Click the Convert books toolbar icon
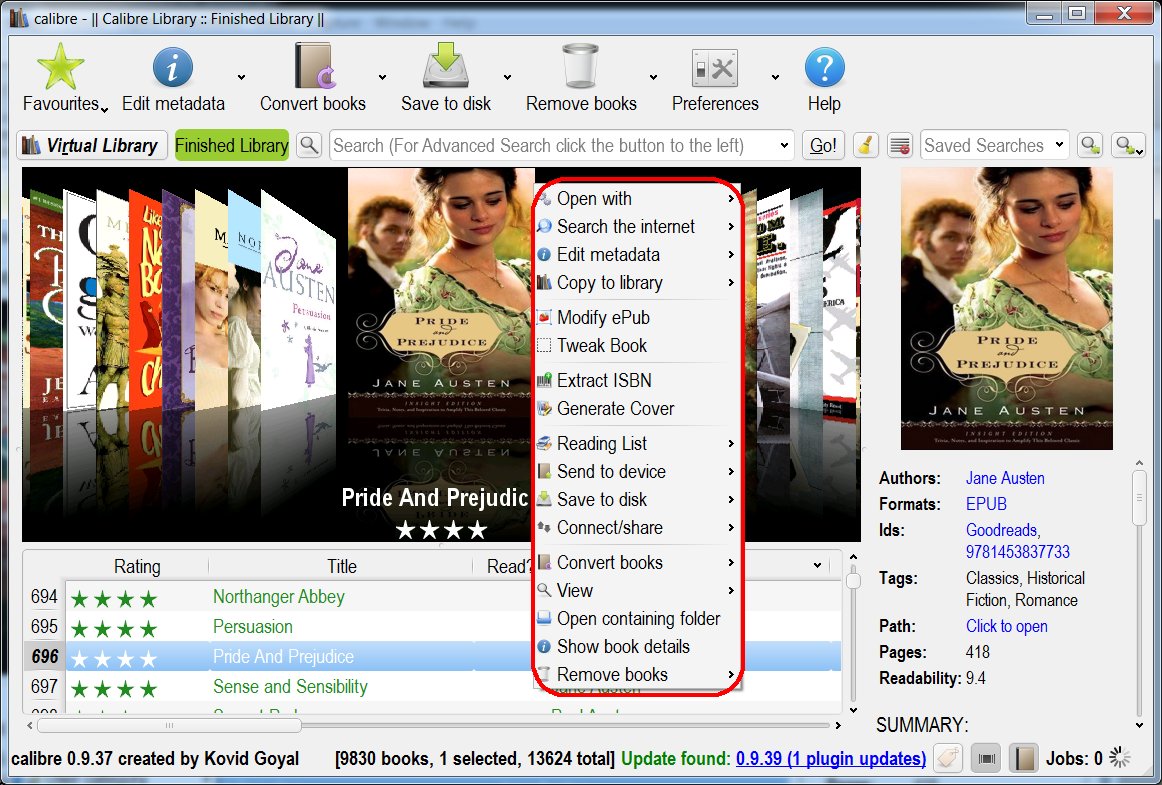This screenshot has height=785, width=1162. [x=314, y=67]
